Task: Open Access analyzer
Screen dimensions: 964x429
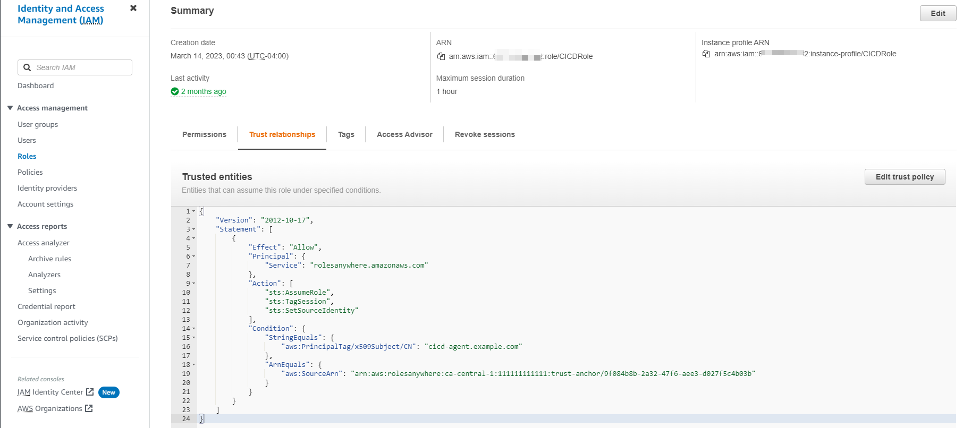Action: coord(43,243)
